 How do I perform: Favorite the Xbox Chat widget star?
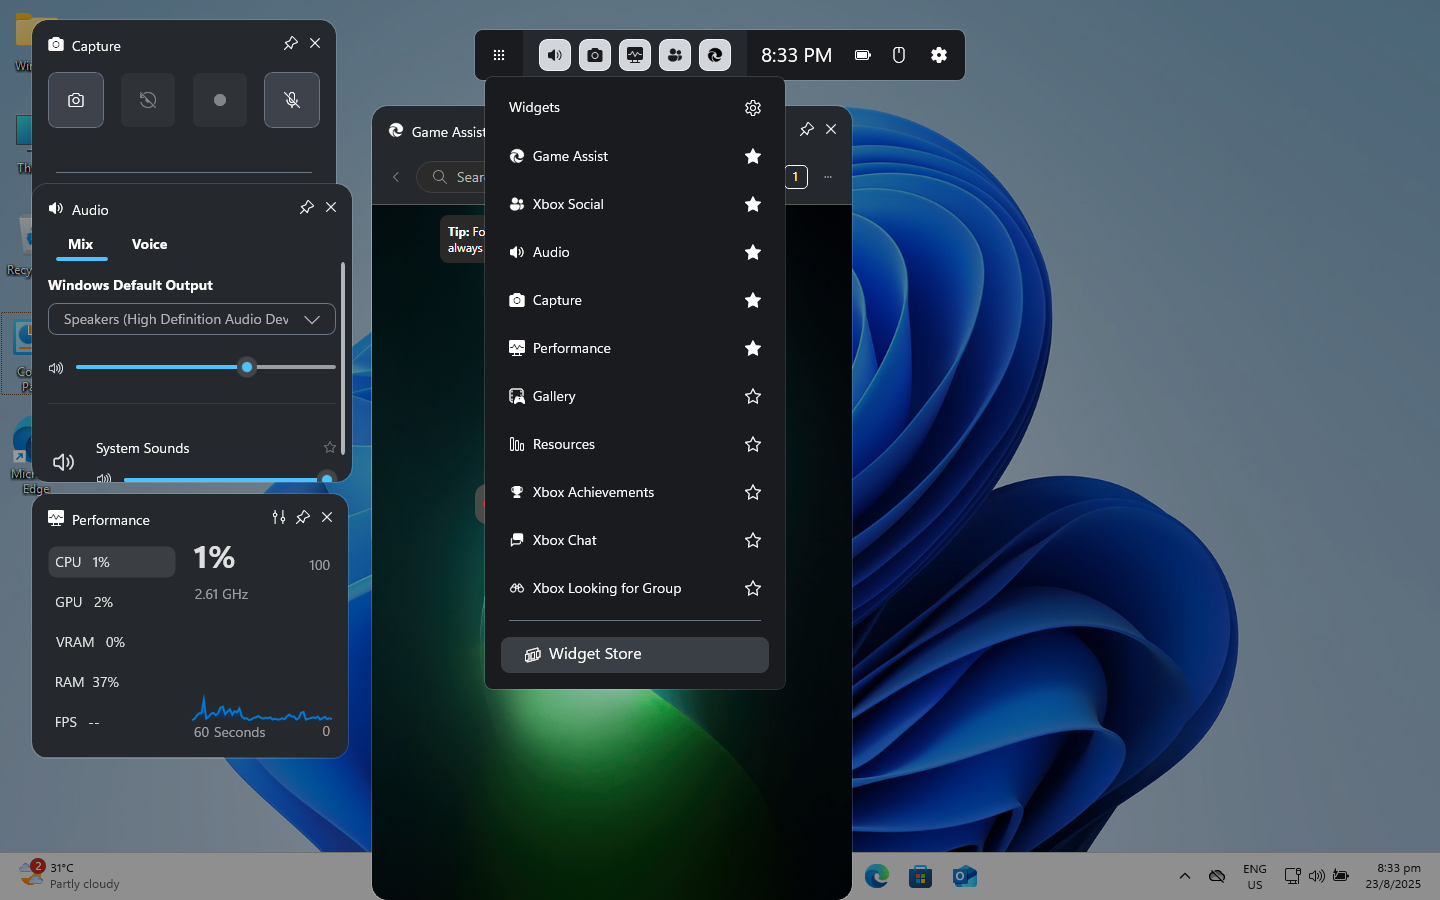(753, 540)
